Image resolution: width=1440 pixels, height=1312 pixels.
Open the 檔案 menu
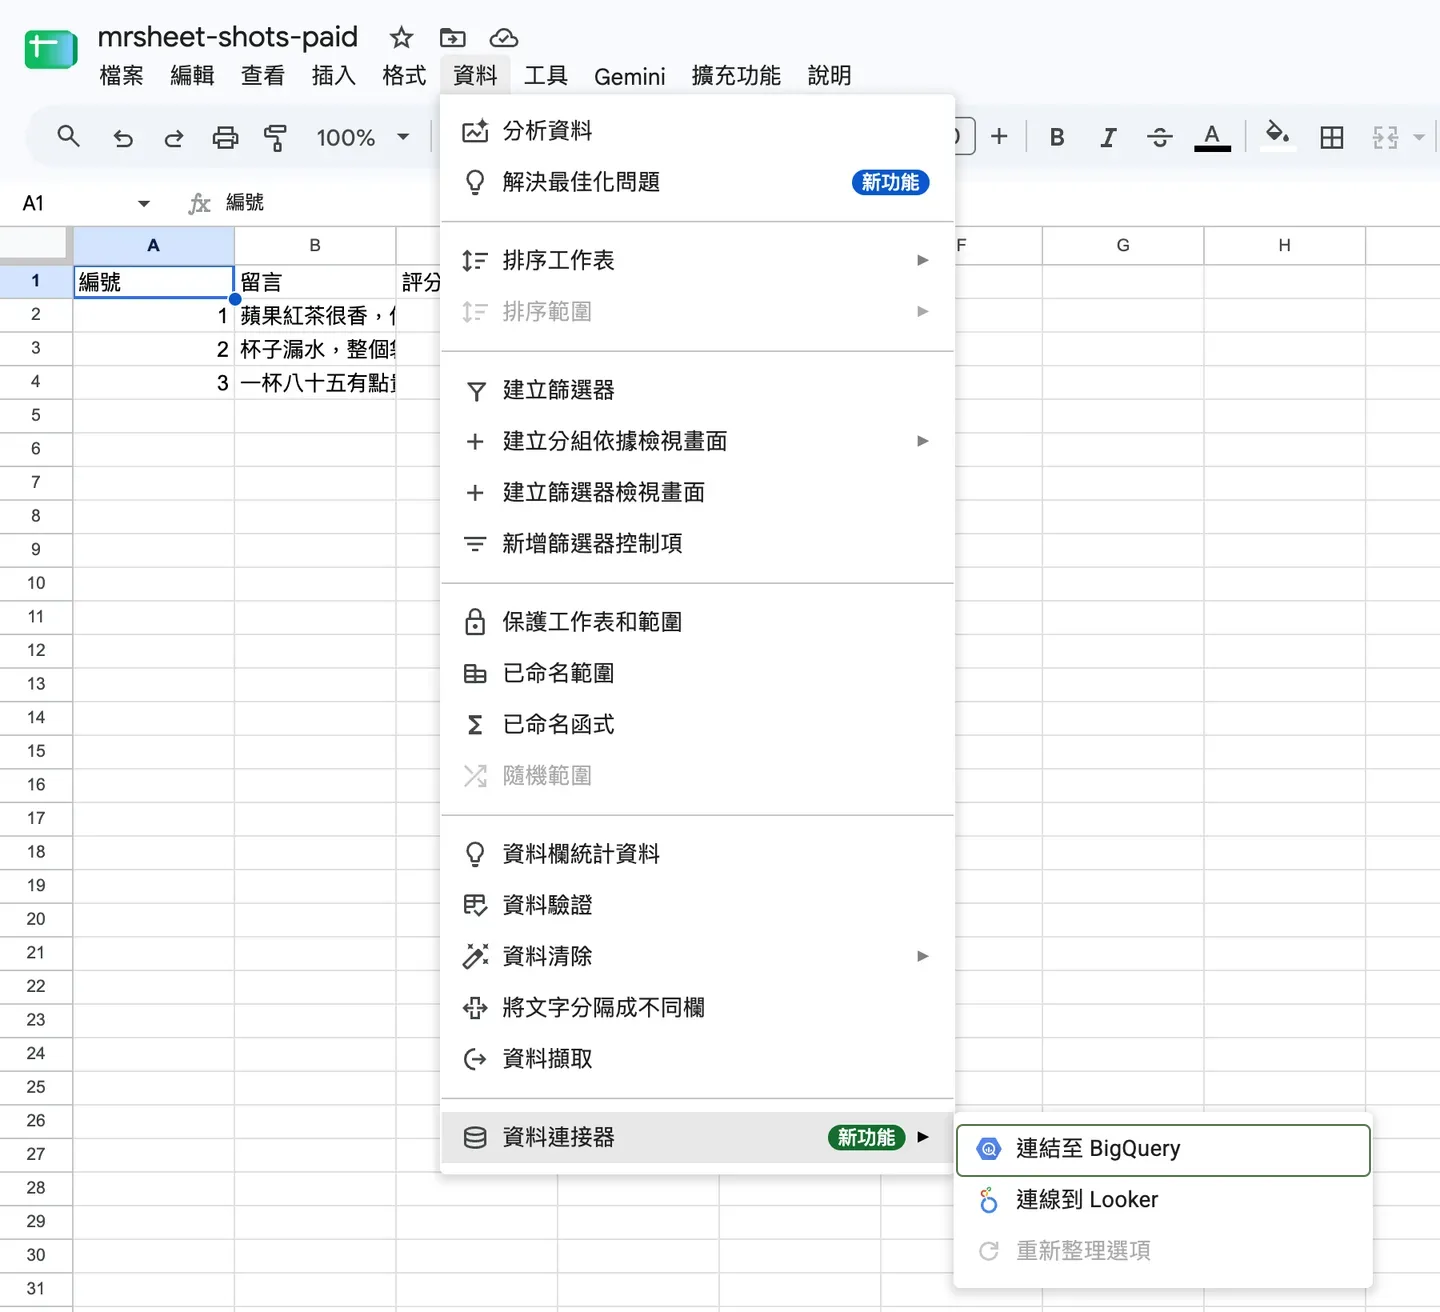[122, 76]
